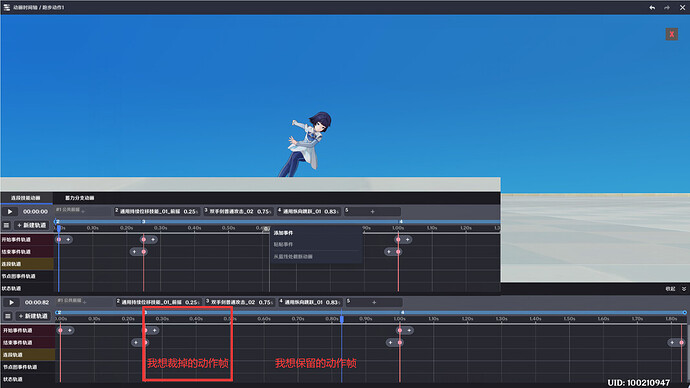Select the 节点图事件轨道 row in the 00:00:00 panel
This screenshot has height=388, width=690.
tap(27, 276)
